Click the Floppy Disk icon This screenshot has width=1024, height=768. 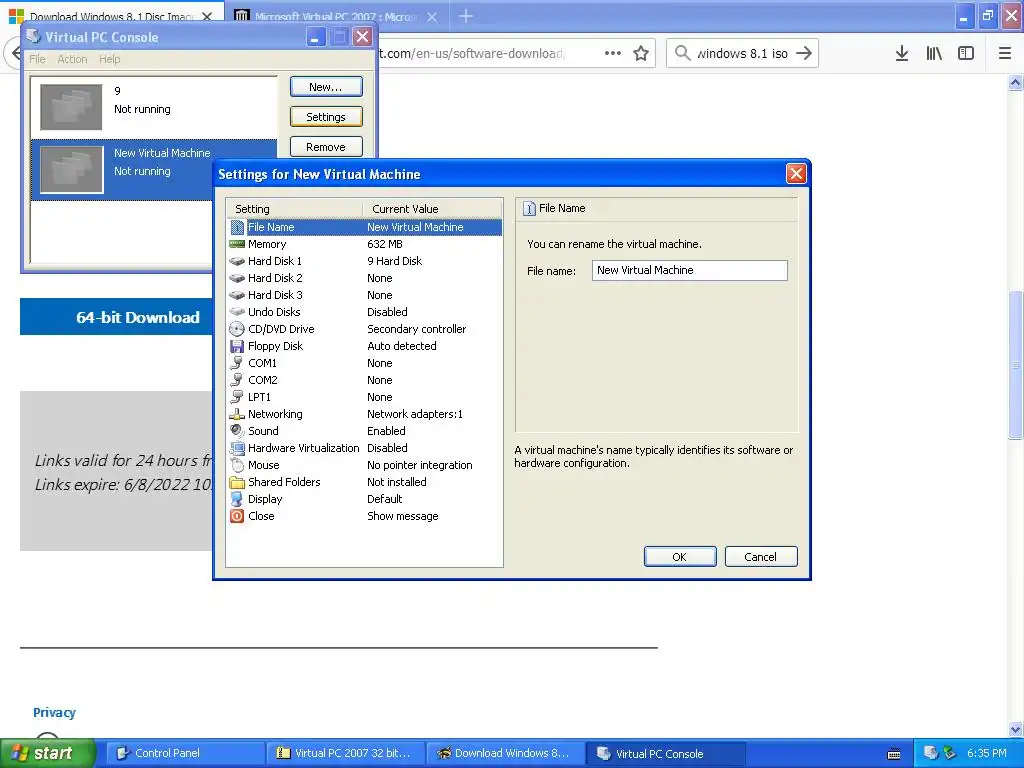pos(237,346)
